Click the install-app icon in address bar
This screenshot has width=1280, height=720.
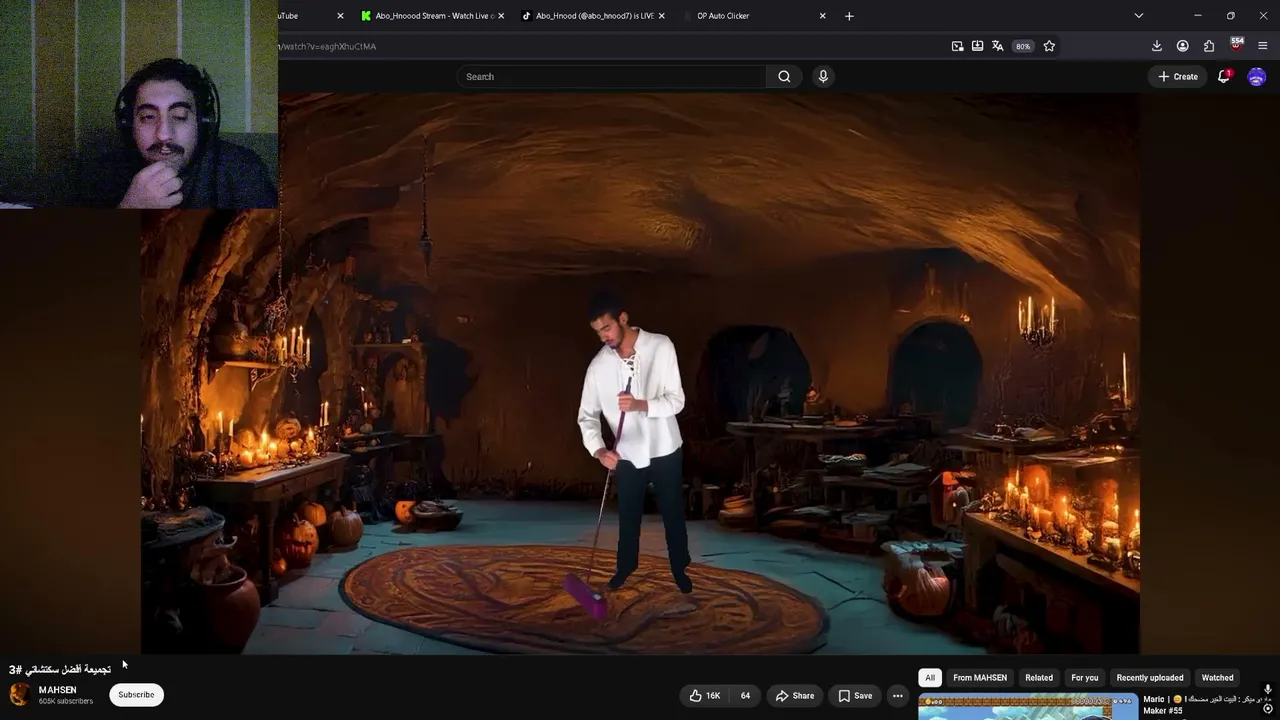(x=977, y=46)
